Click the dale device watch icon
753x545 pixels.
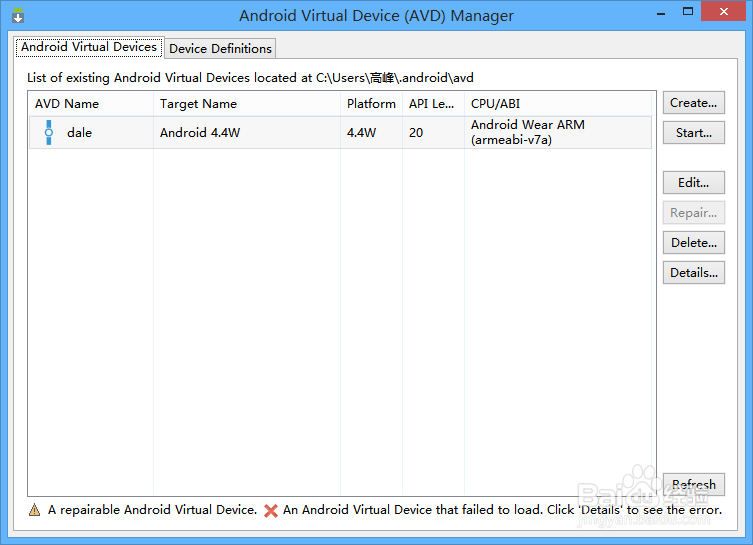[x=48, y=133]
